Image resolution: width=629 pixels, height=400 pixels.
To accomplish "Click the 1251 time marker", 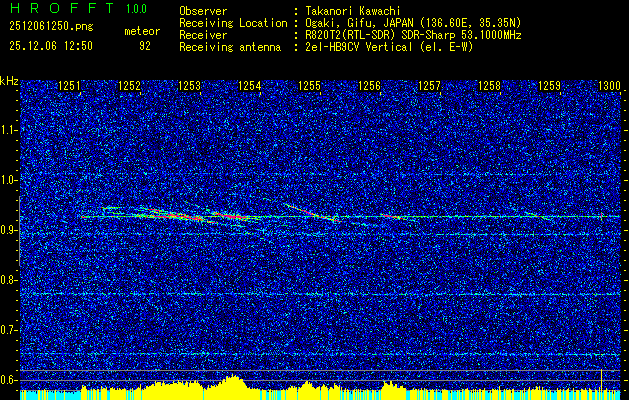I will click(69, 86).
